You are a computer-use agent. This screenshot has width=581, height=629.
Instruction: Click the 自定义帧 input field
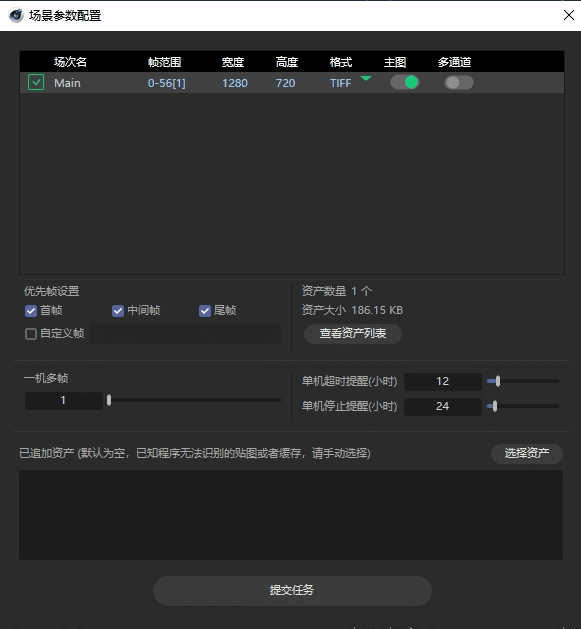point(185,334)
